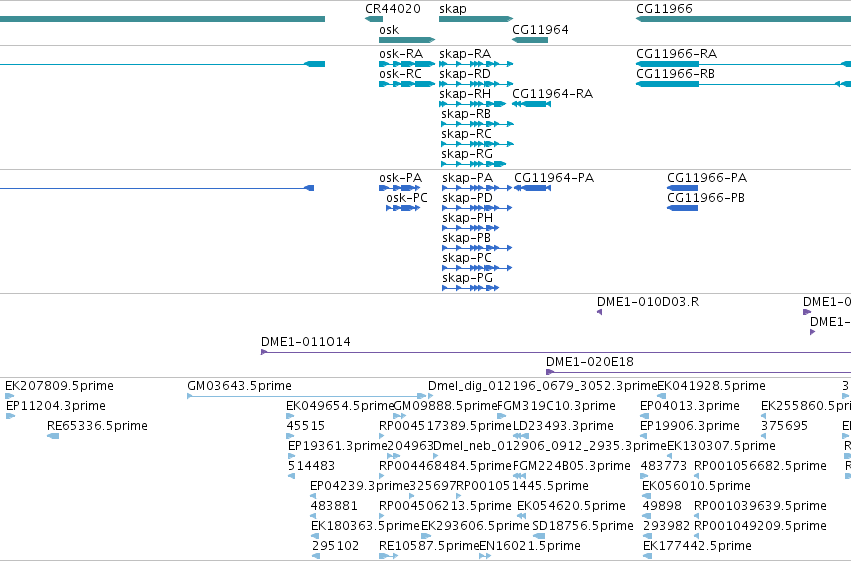
Task: Click the CG11964-RA transcript
Action: 531,104
